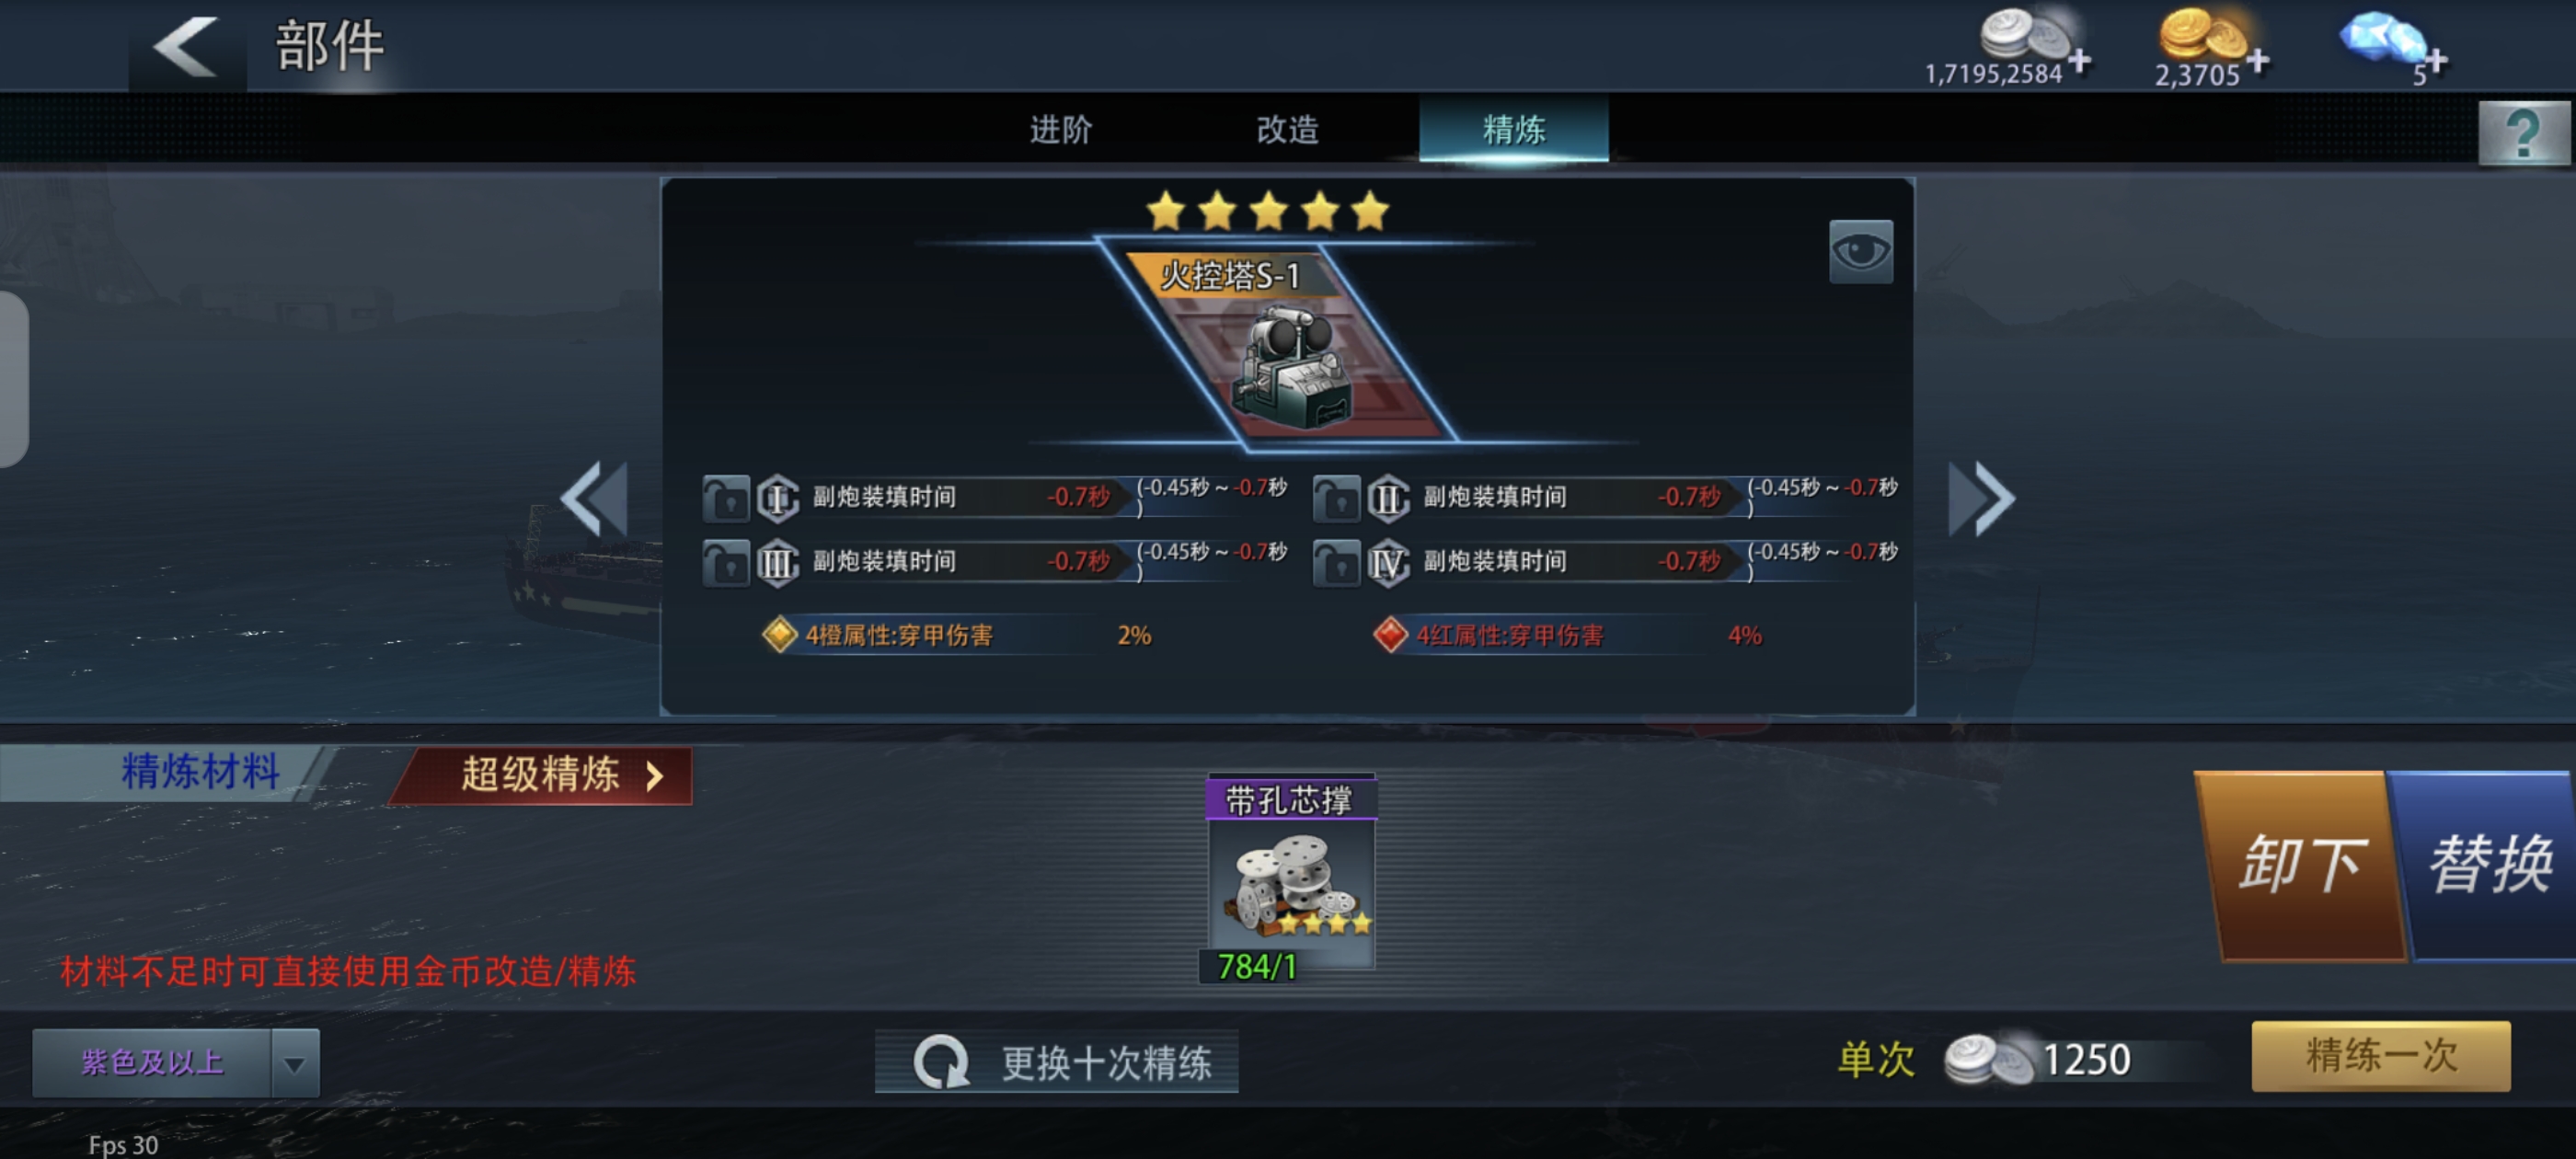Toggle the lock on attribute slot I
This screenshot has height=1159, width=2576.
click(x=726, y=498)
